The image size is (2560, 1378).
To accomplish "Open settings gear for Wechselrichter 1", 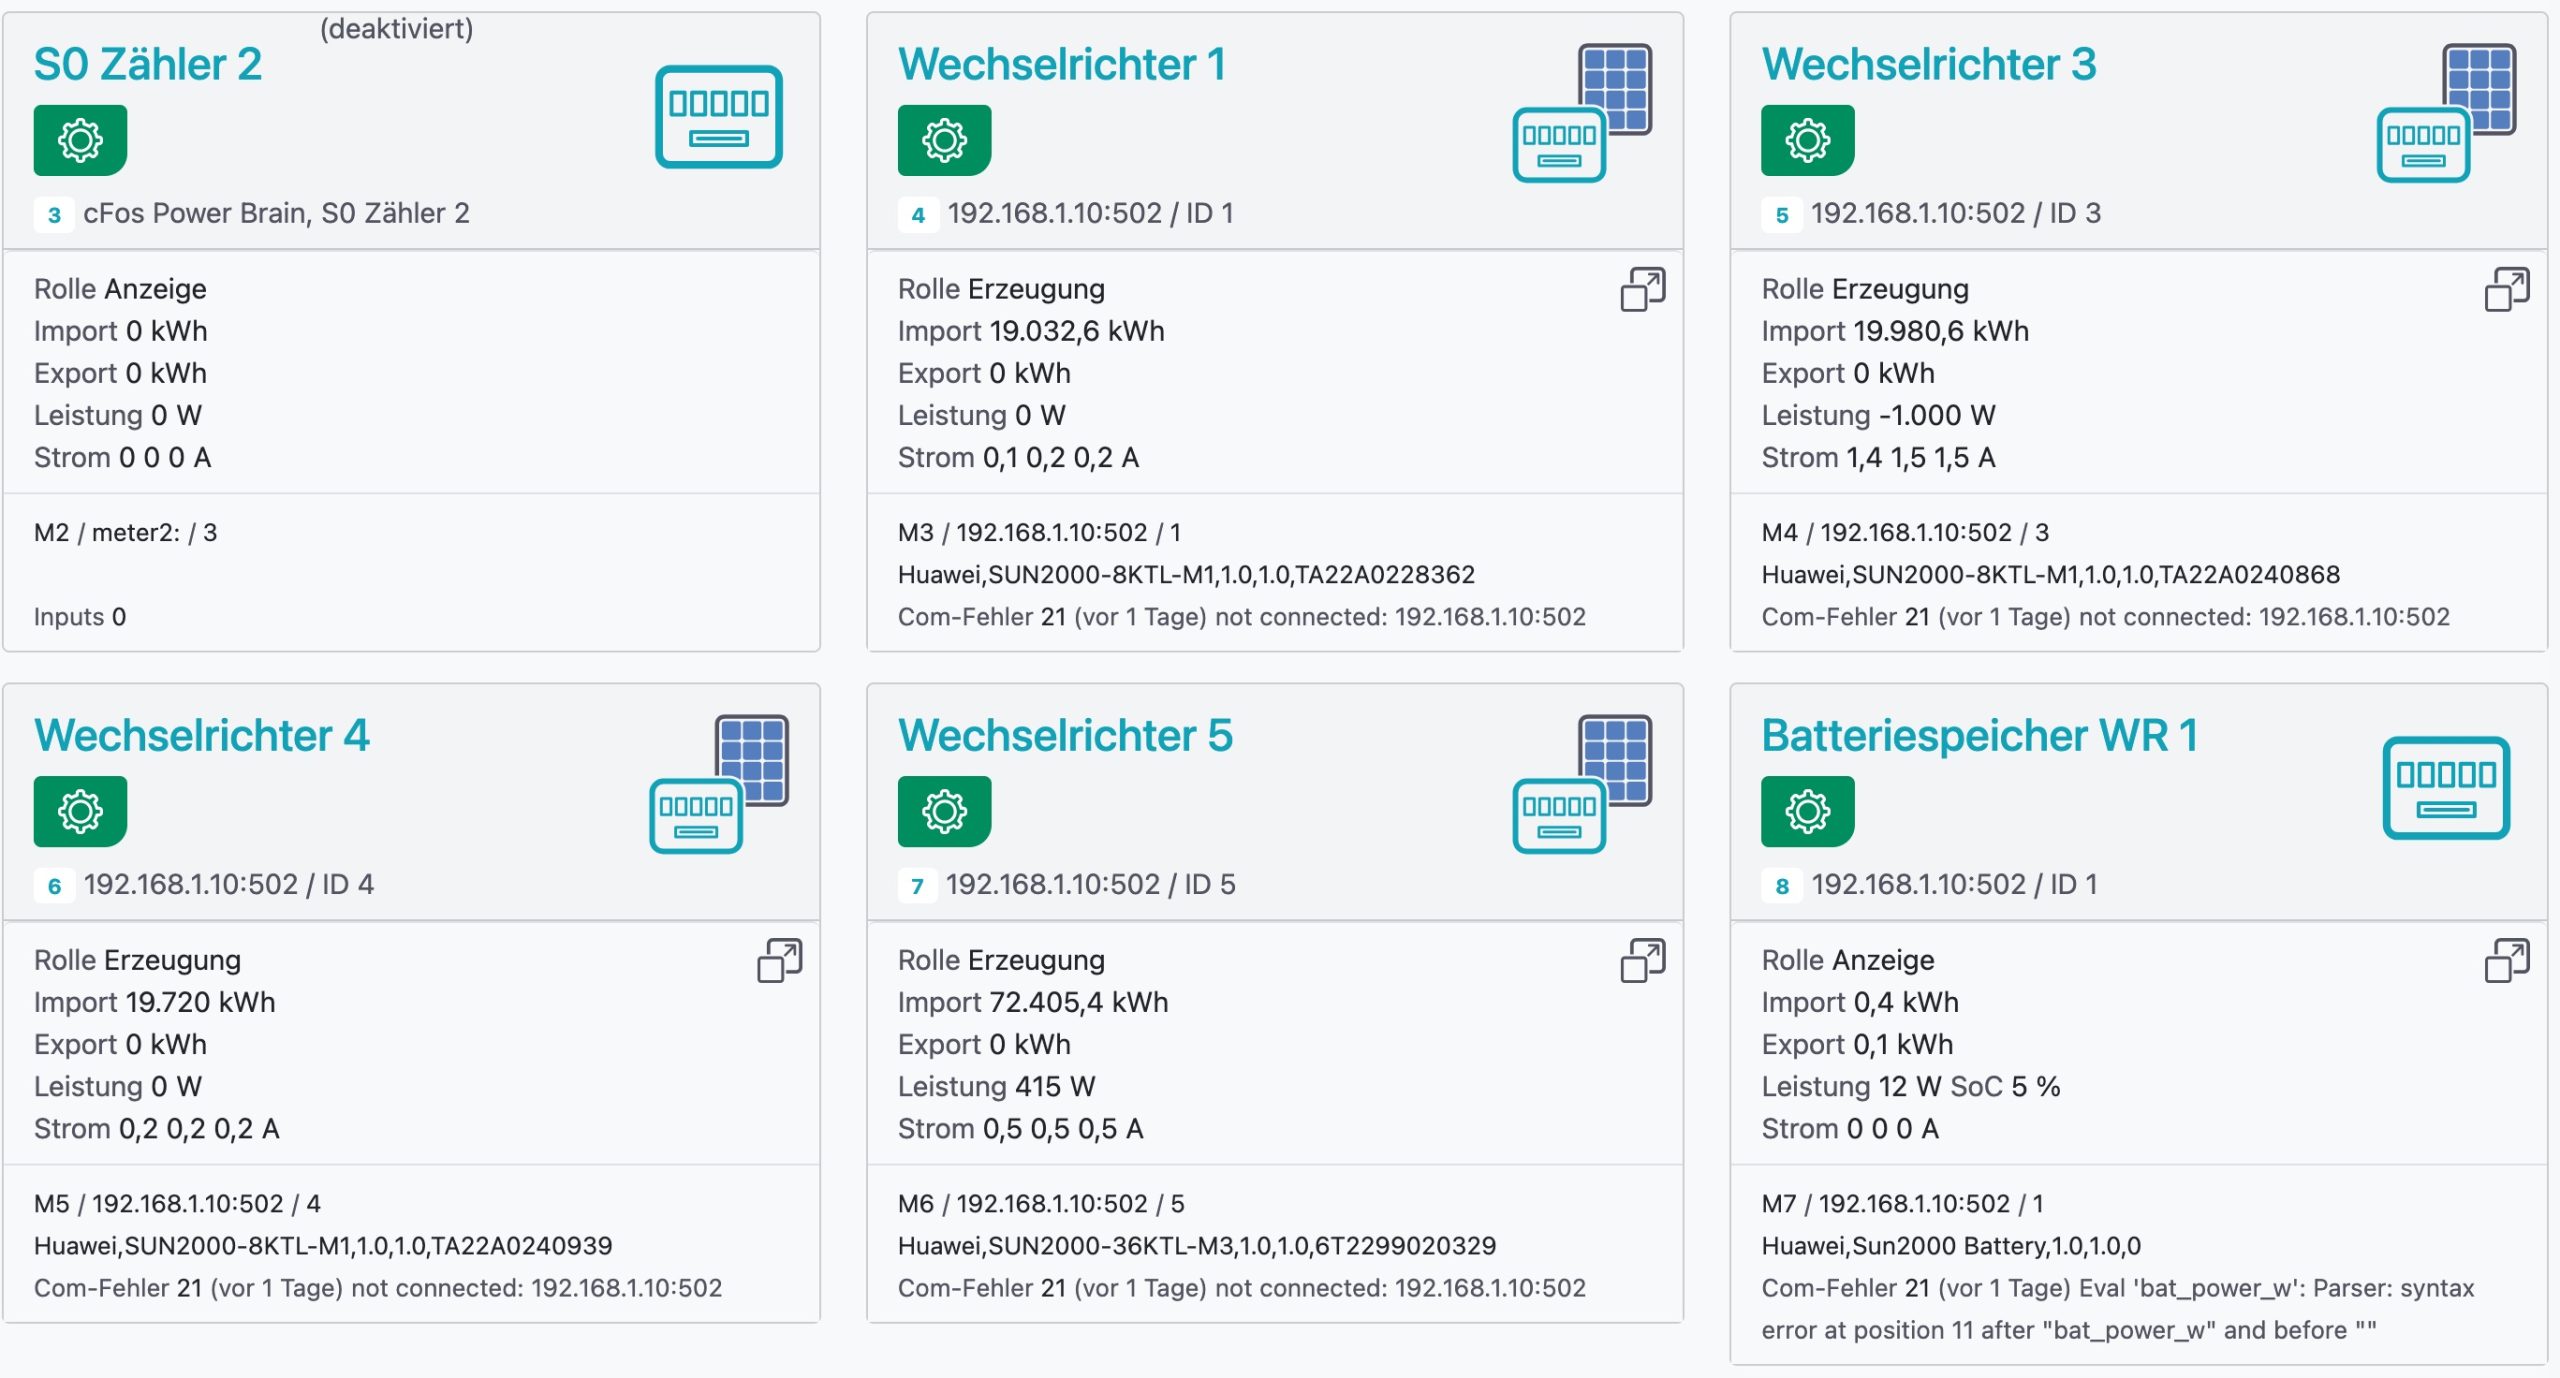I will (x=944, y=140).
